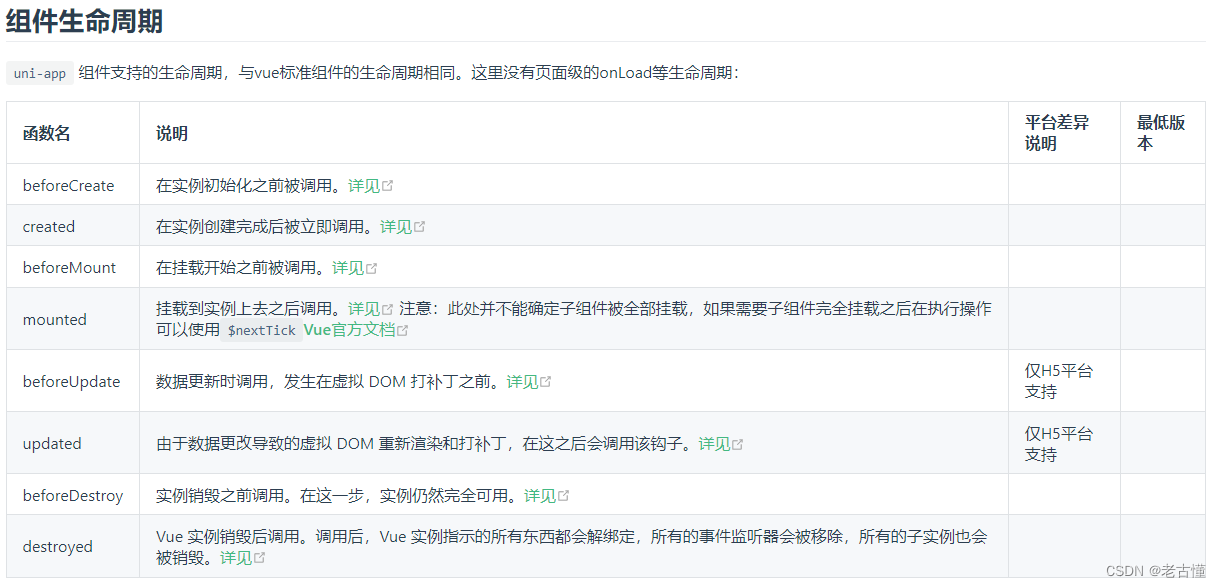
Task: Select the beforeDestroy function name cell
Action: (x=73, y=495)
